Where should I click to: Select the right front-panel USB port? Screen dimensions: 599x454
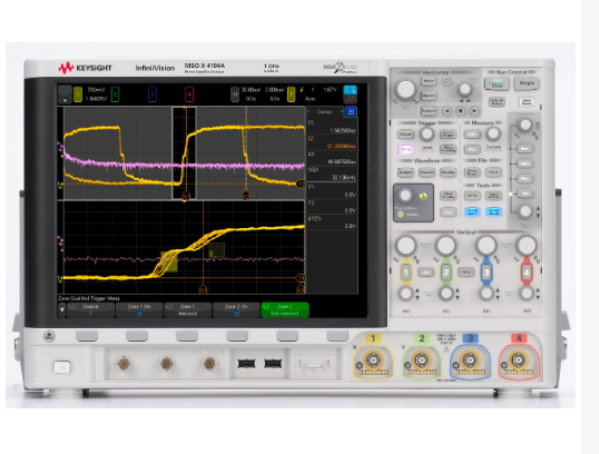click(273, 363)
